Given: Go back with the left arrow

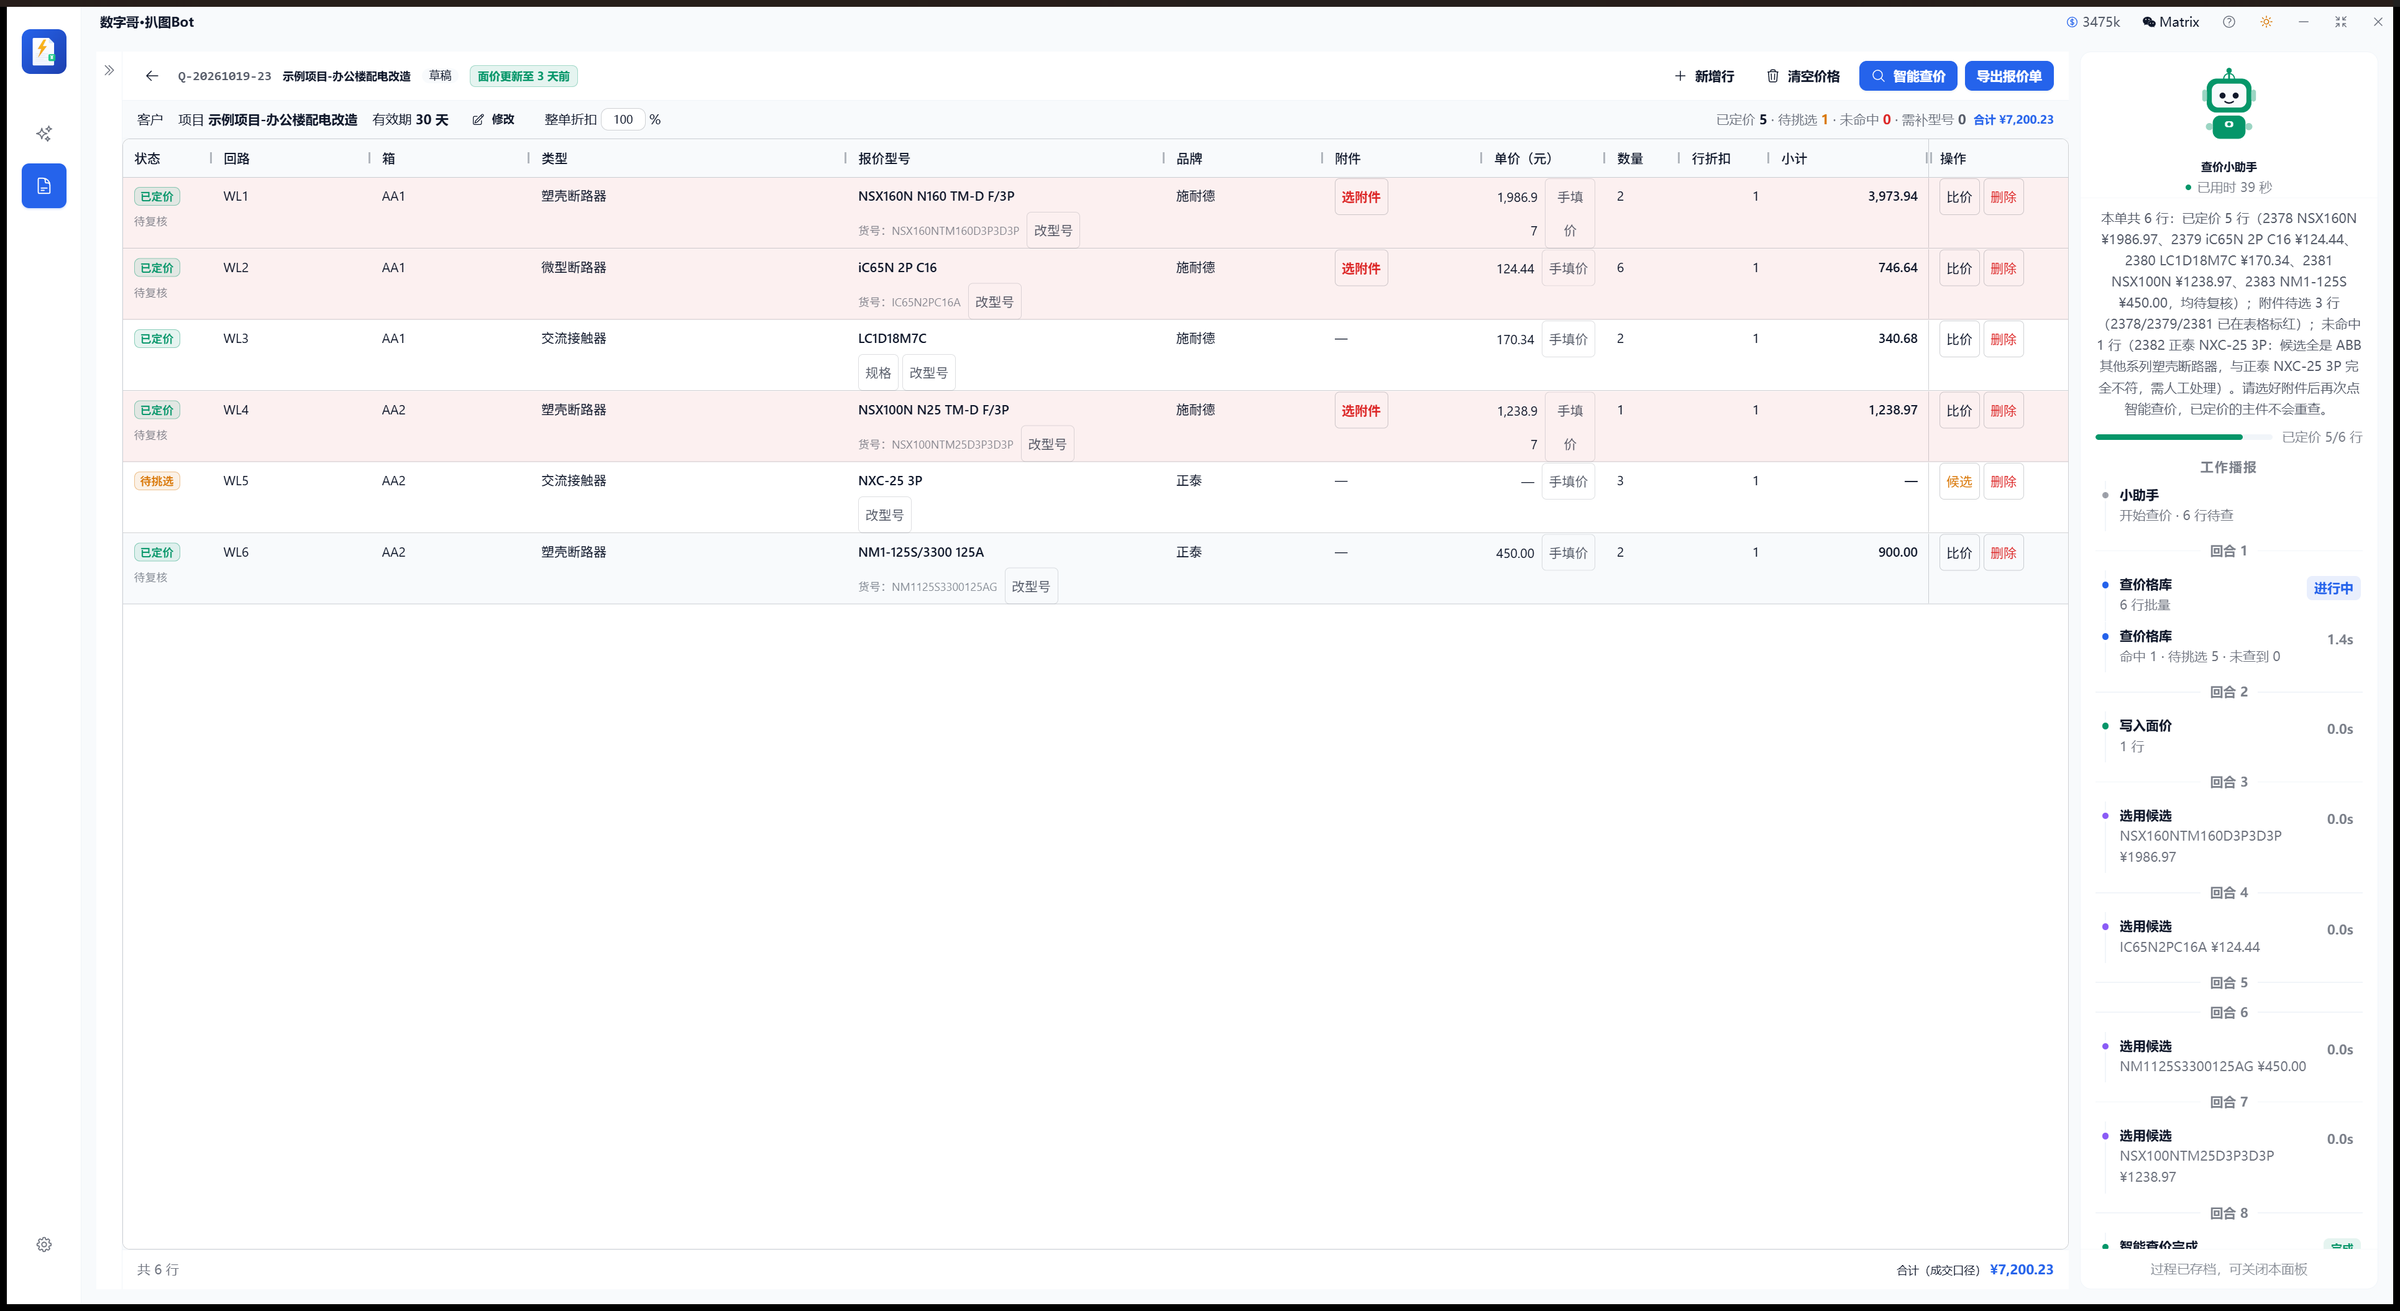Looking at the screenshot, I should 152,76.
